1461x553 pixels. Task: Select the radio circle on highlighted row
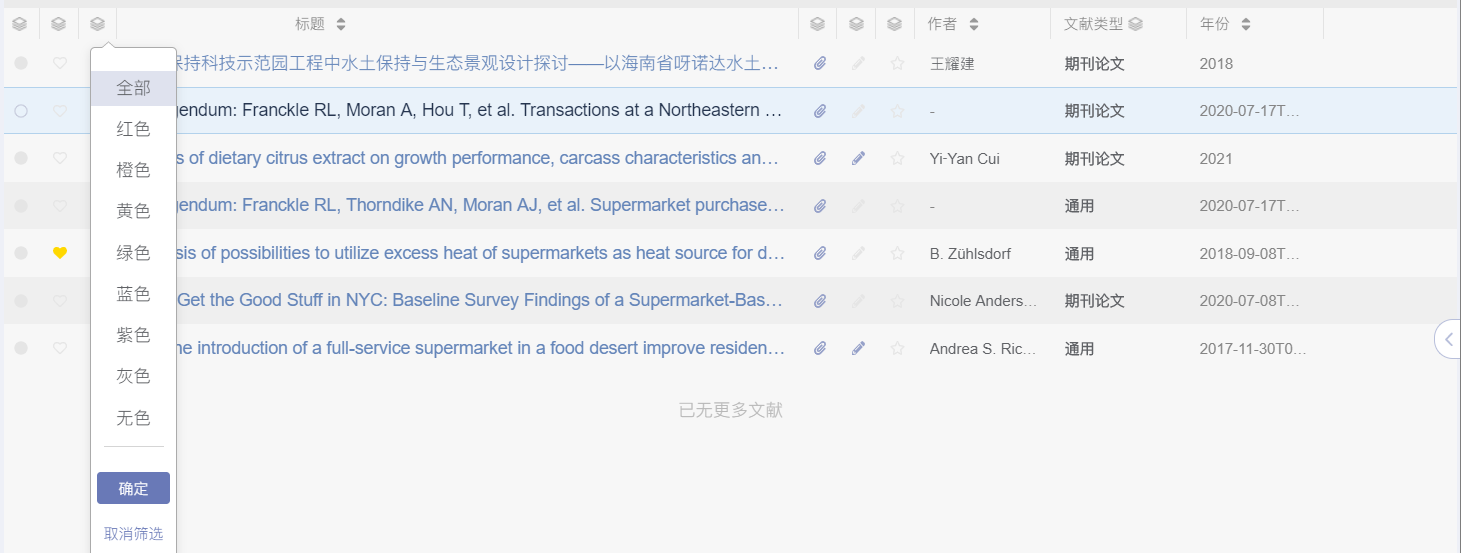21,111
